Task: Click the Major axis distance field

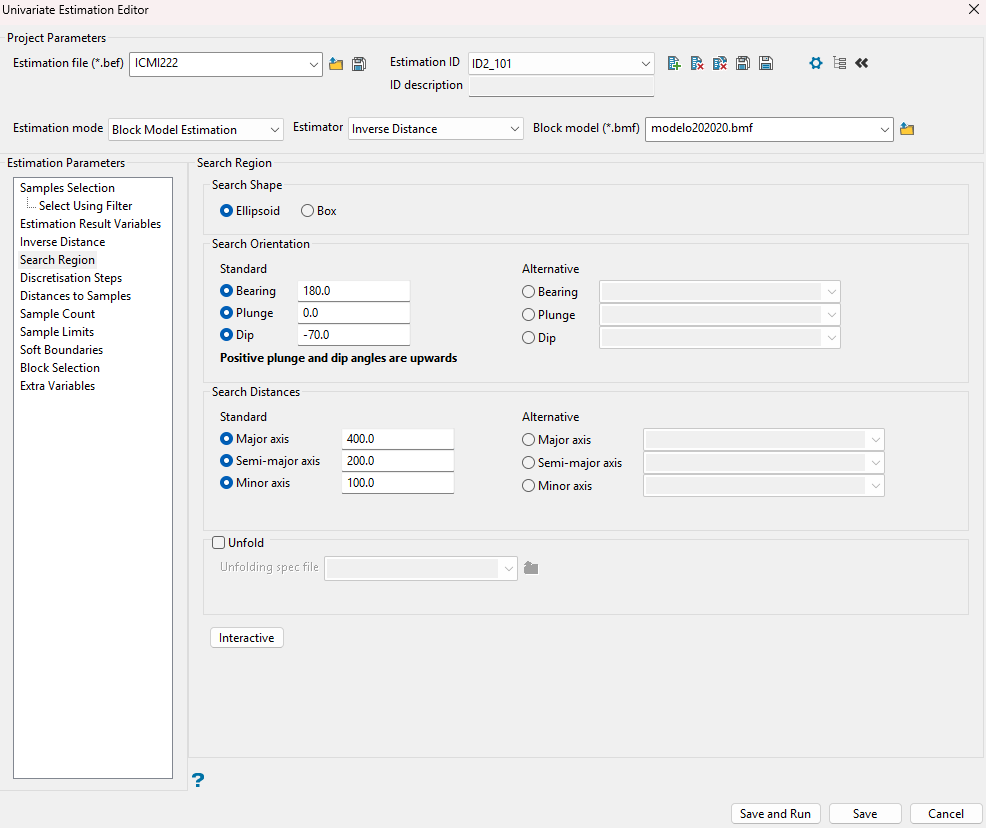Action: click(397, 439)
